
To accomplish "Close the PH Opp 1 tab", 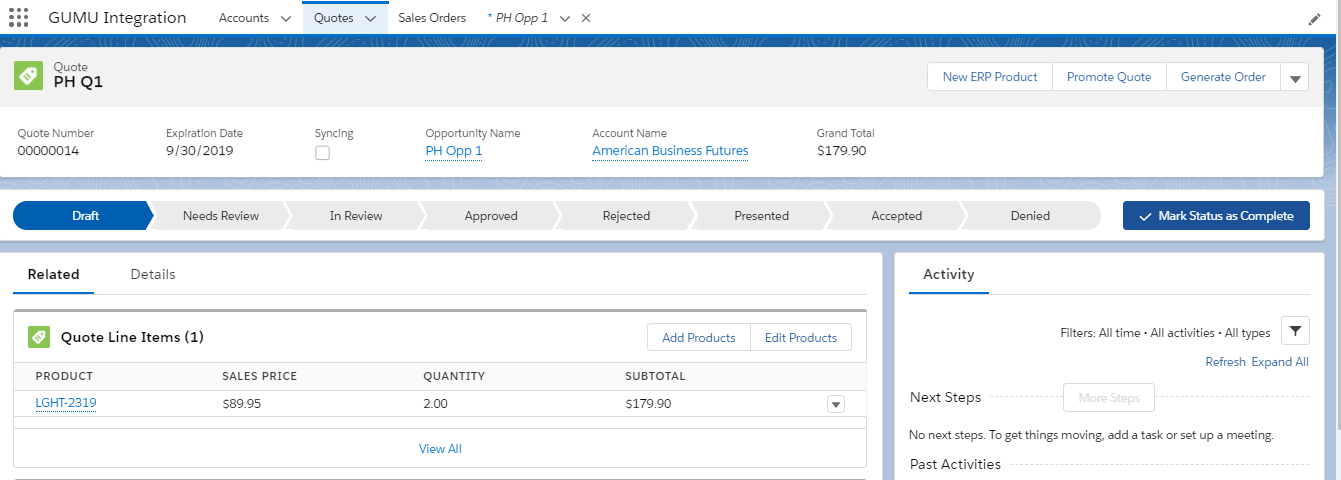I will 586,18.
